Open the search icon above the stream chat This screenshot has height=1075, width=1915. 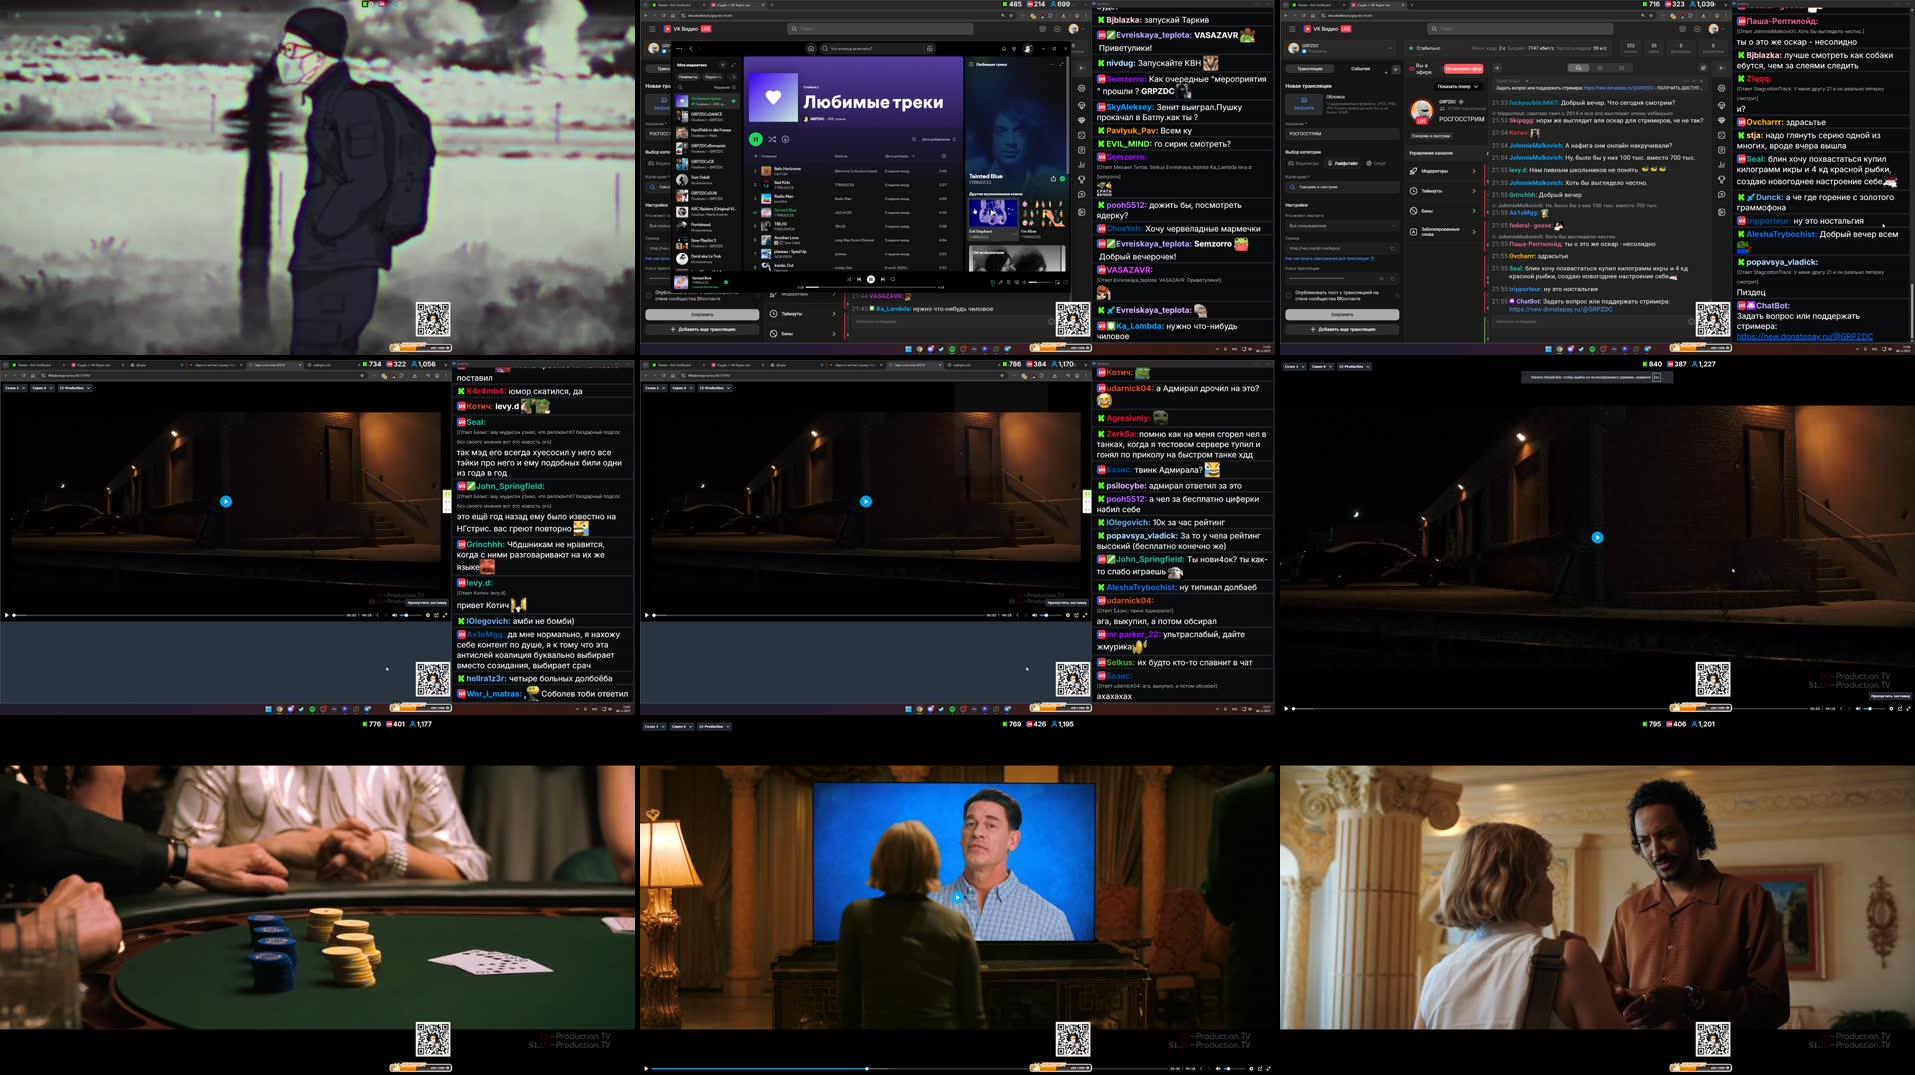pyautogui.click(x=1579, y=68)
